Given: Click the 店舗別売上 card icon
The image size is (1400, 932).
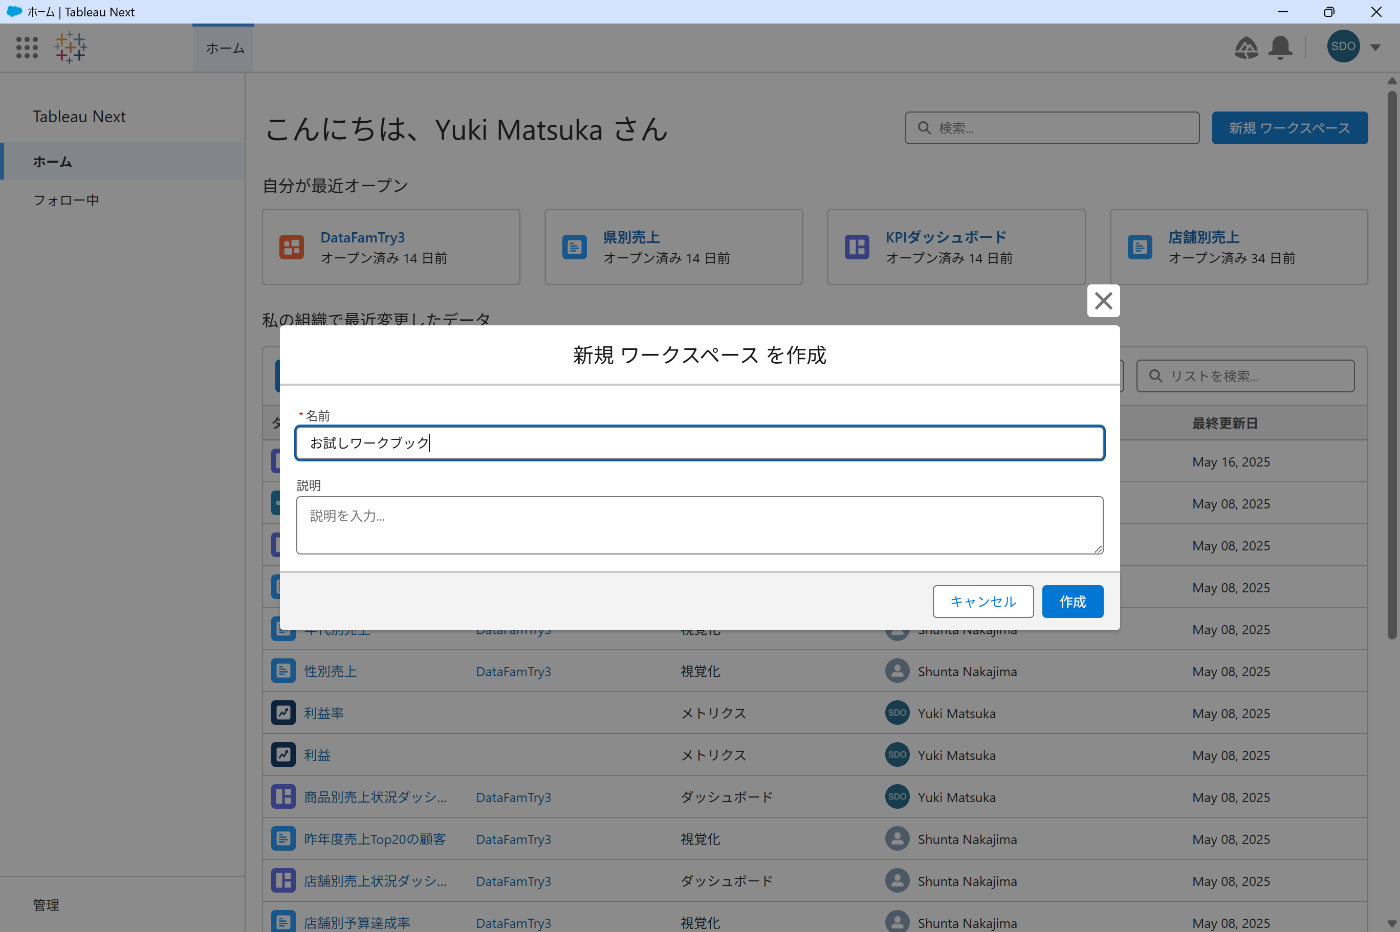Looking at the screenshot, I should (1140, 247).
